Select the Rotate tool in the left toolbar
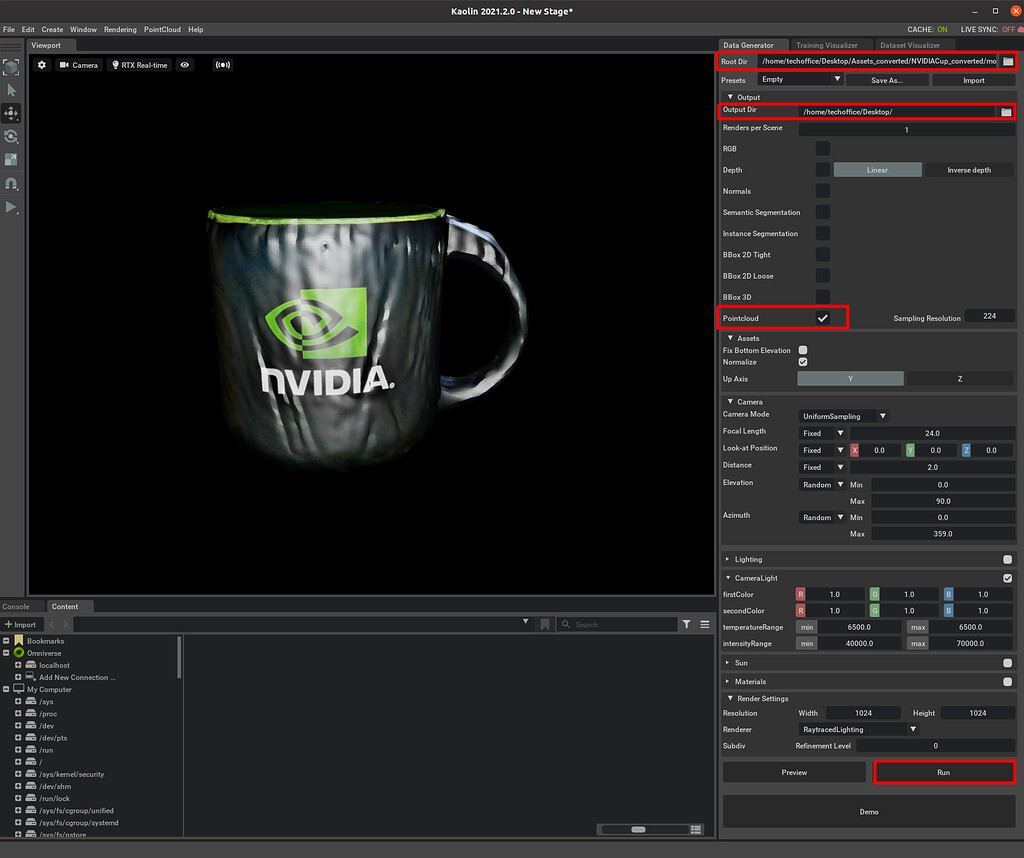The height and width of the screenshot is (858, 1024). point(12,137)
